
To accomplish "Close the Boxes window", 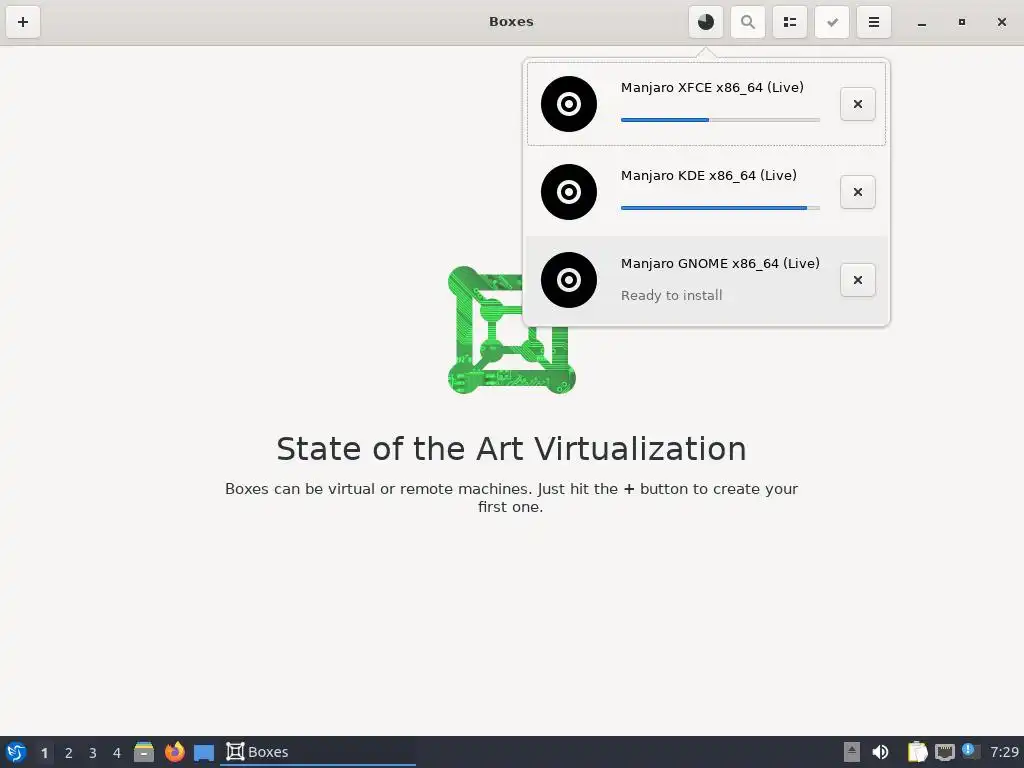I will click(1002, 22).
